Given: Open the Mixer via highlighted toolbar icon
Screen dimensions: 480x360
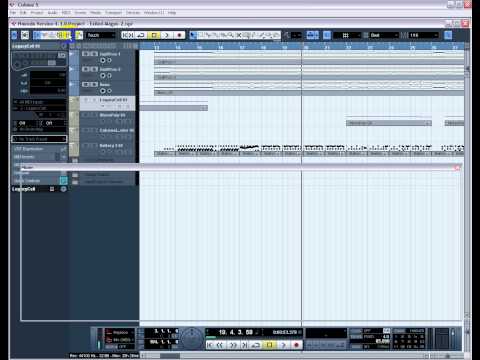Looking at the screenshot, I should click(68, 35).
